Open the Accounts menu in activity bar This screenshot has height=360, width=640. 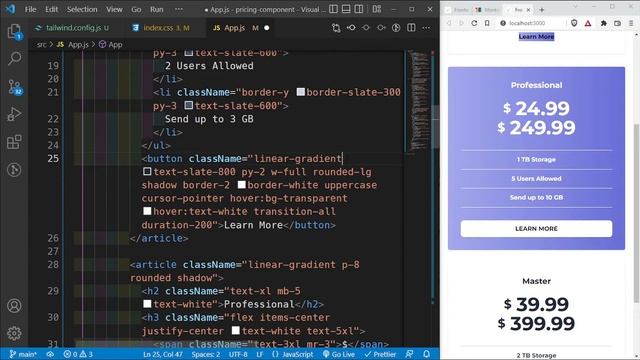point(14,306)
